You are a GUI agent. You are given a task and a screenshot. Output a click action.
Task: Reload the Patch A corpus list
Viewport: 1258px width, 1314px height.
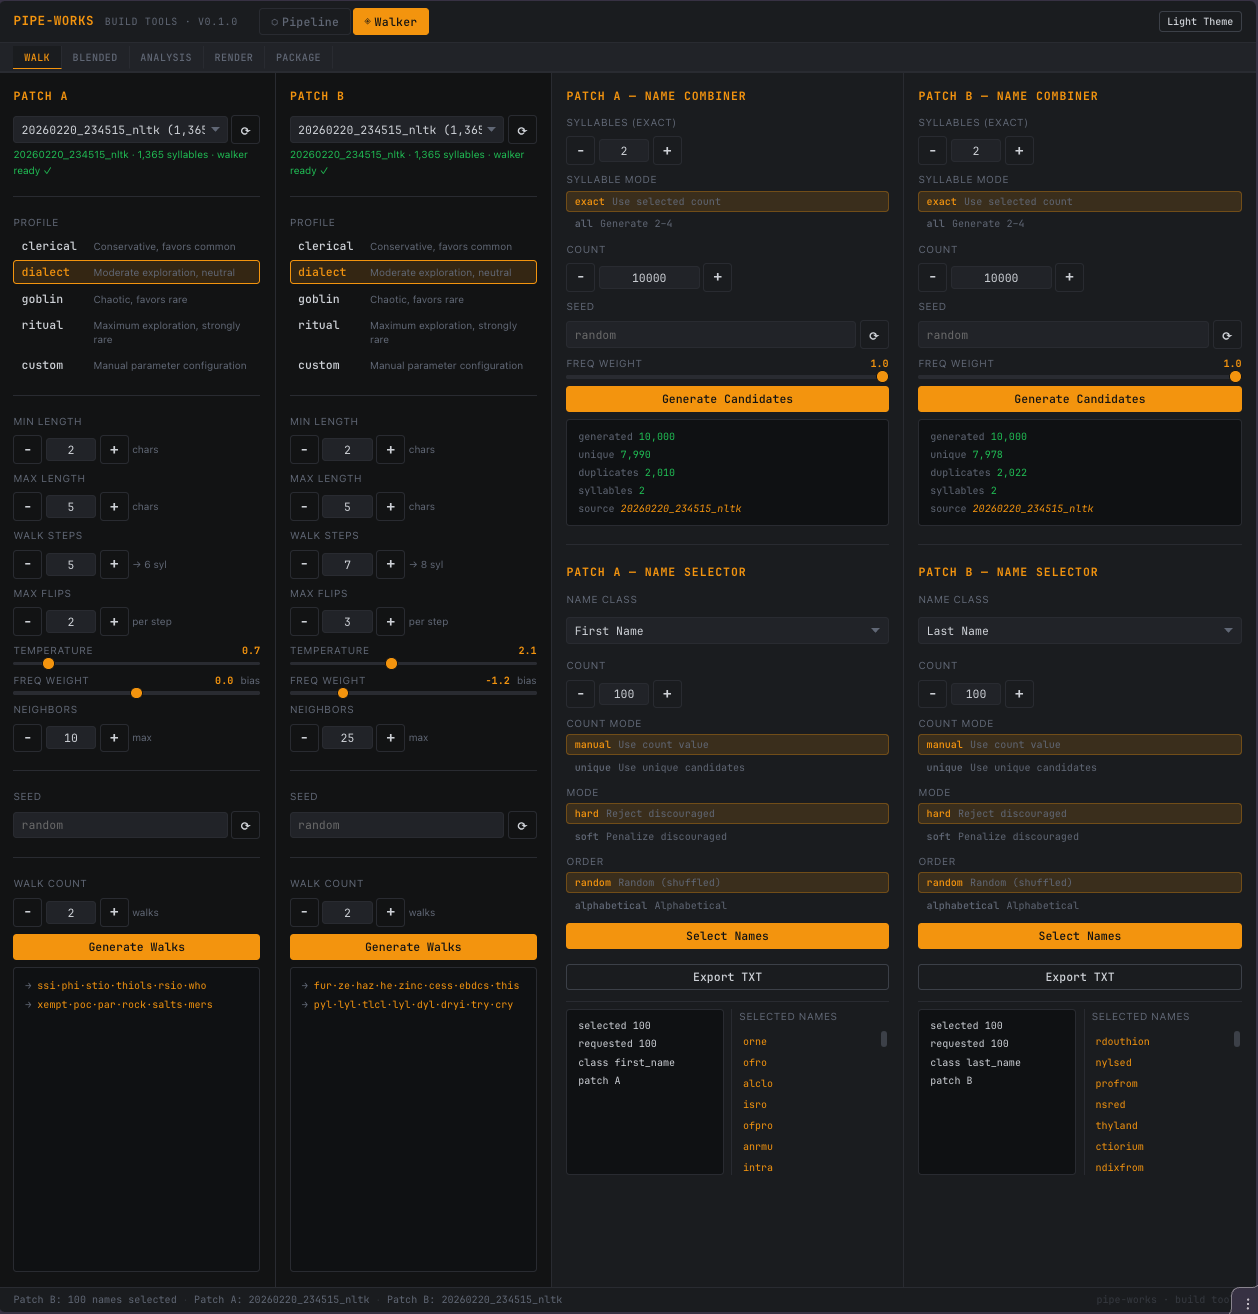[x=245, y=130]
